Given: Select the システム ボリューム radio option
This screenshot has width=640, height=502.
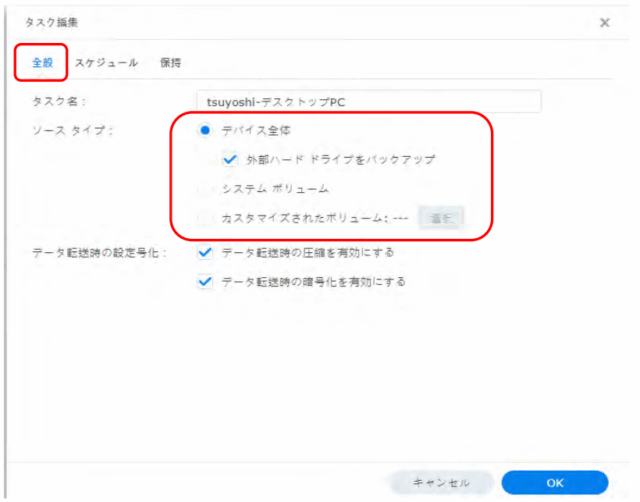Looking at the screenshot, I should (x=205, y=188).
